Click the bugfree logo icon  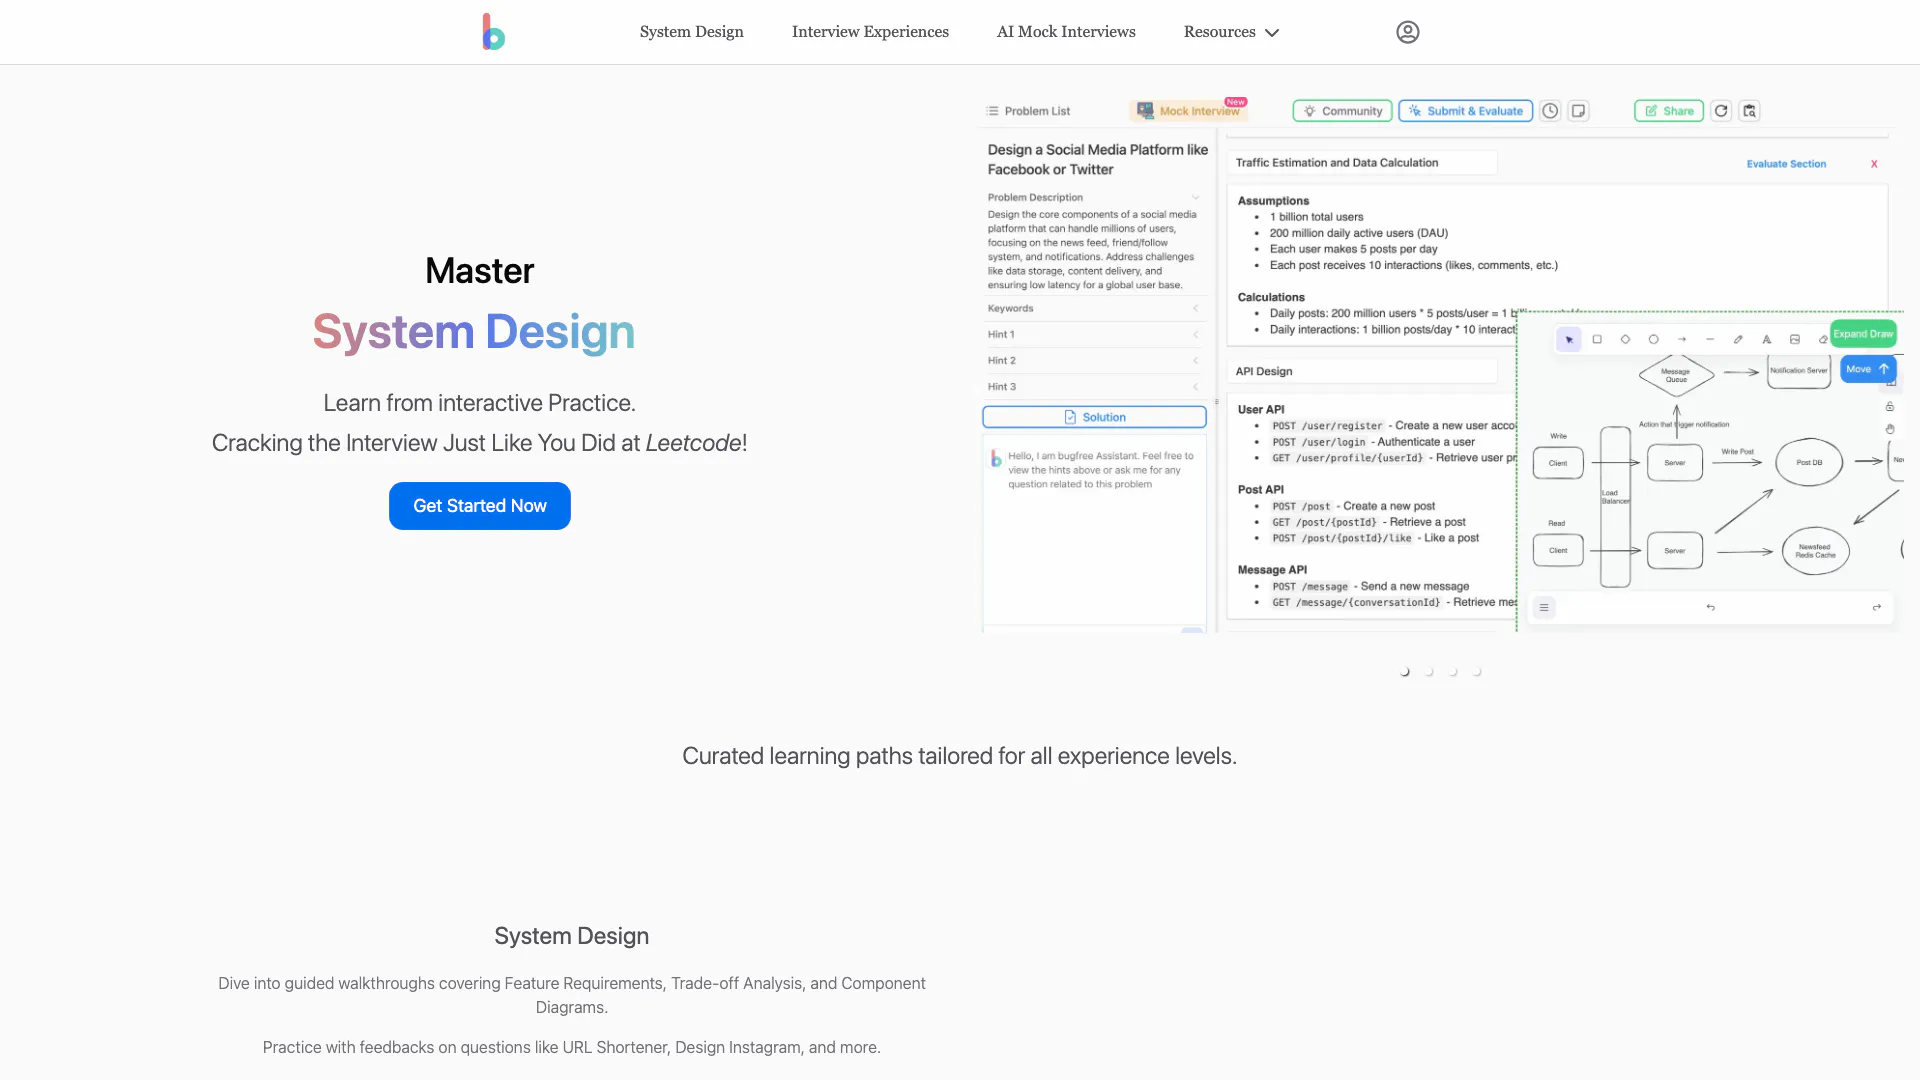coord(493,32)
